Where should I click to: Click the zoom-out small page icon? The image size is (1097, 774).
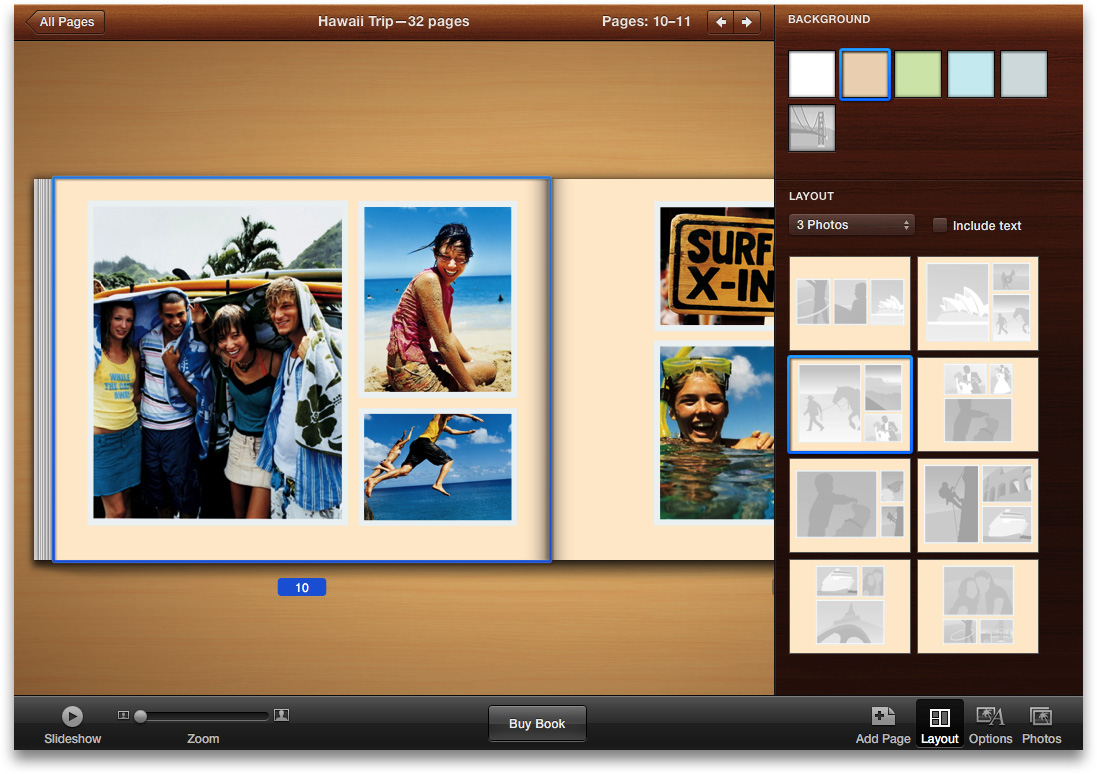click(x=123, y=715)
